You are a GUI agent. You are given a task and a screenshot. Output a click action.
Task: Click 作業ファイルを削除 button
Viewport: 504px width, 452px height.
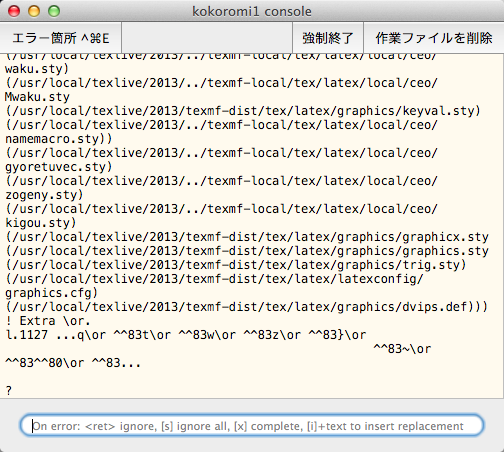[x=434, y=38]
